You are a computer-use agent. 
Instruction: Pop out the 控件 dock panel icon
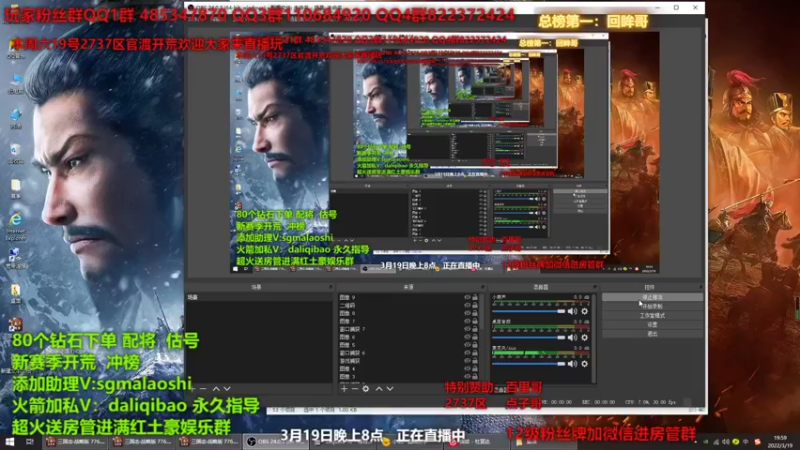(x=701, y=287)
